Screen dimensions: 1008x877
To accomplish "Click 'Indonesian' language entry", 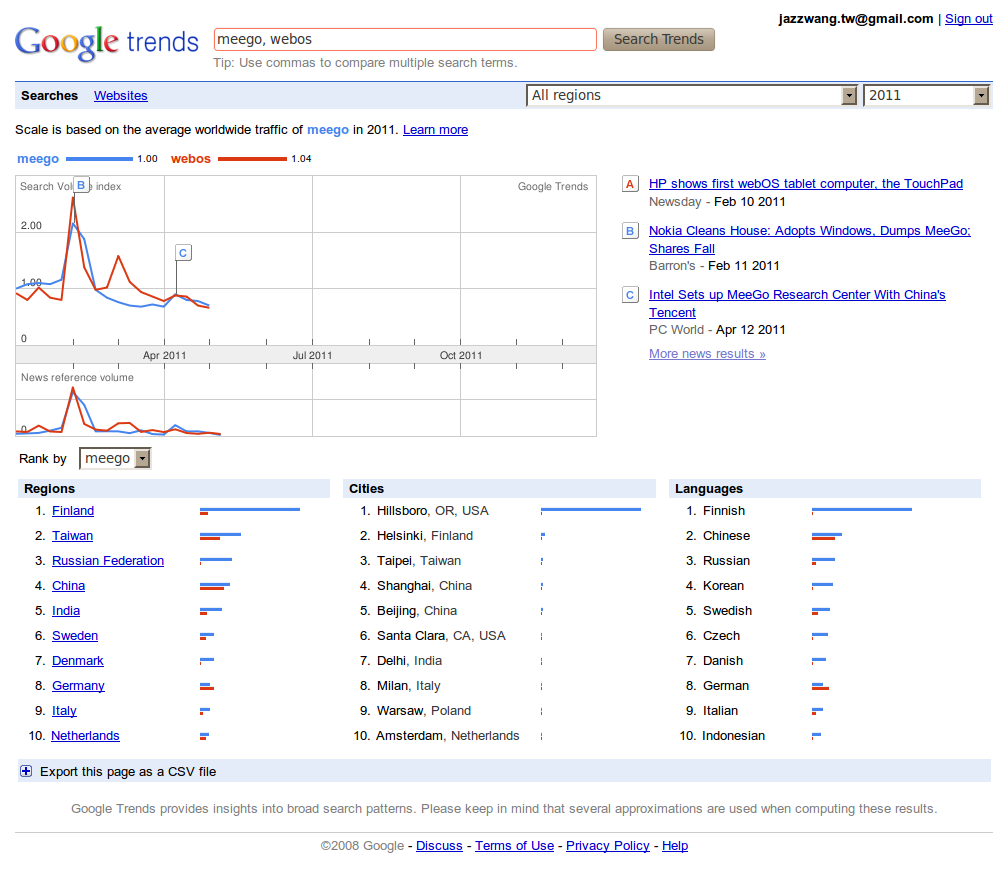I will click(734, 736).
